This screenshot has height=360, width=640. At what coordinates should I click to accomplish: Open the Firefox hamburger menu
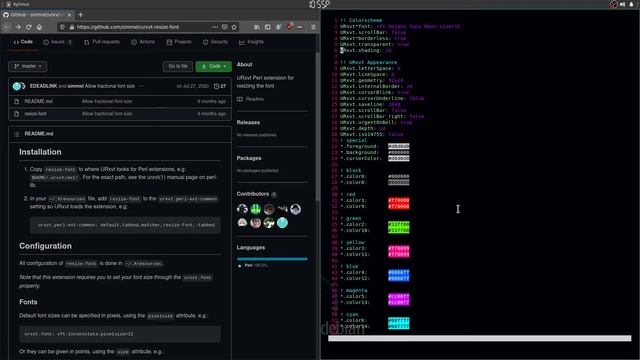tap(313, 27)
